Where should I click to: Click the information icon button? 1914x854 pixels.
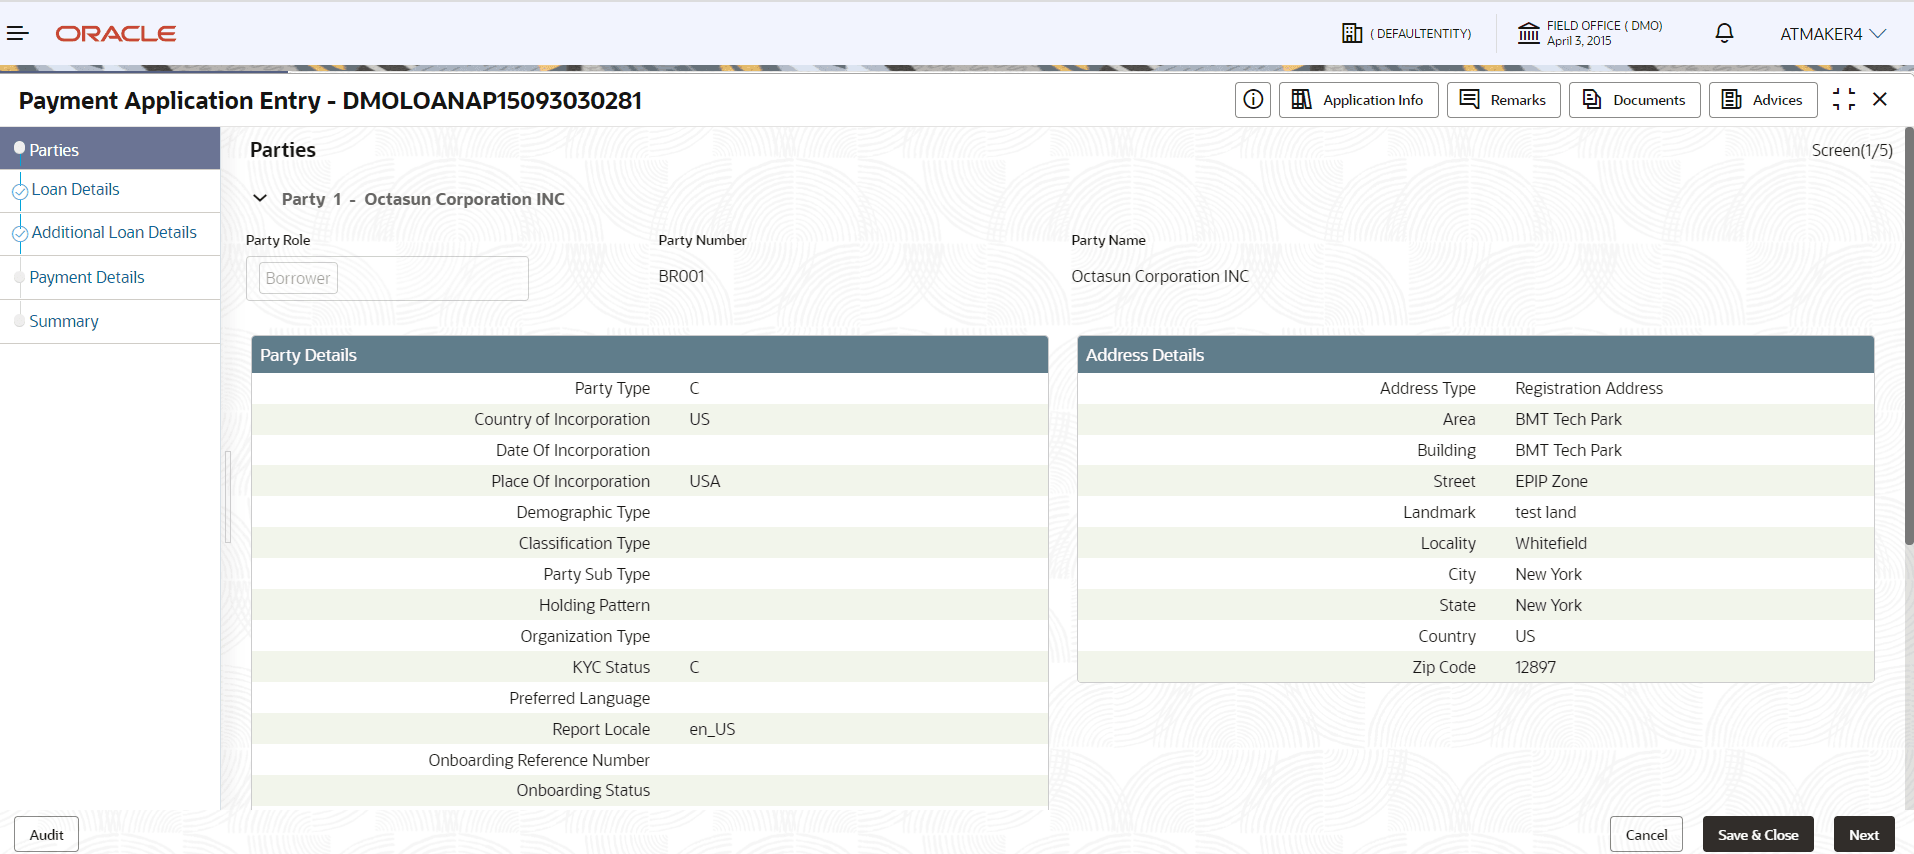click(x=1253, y=100)
